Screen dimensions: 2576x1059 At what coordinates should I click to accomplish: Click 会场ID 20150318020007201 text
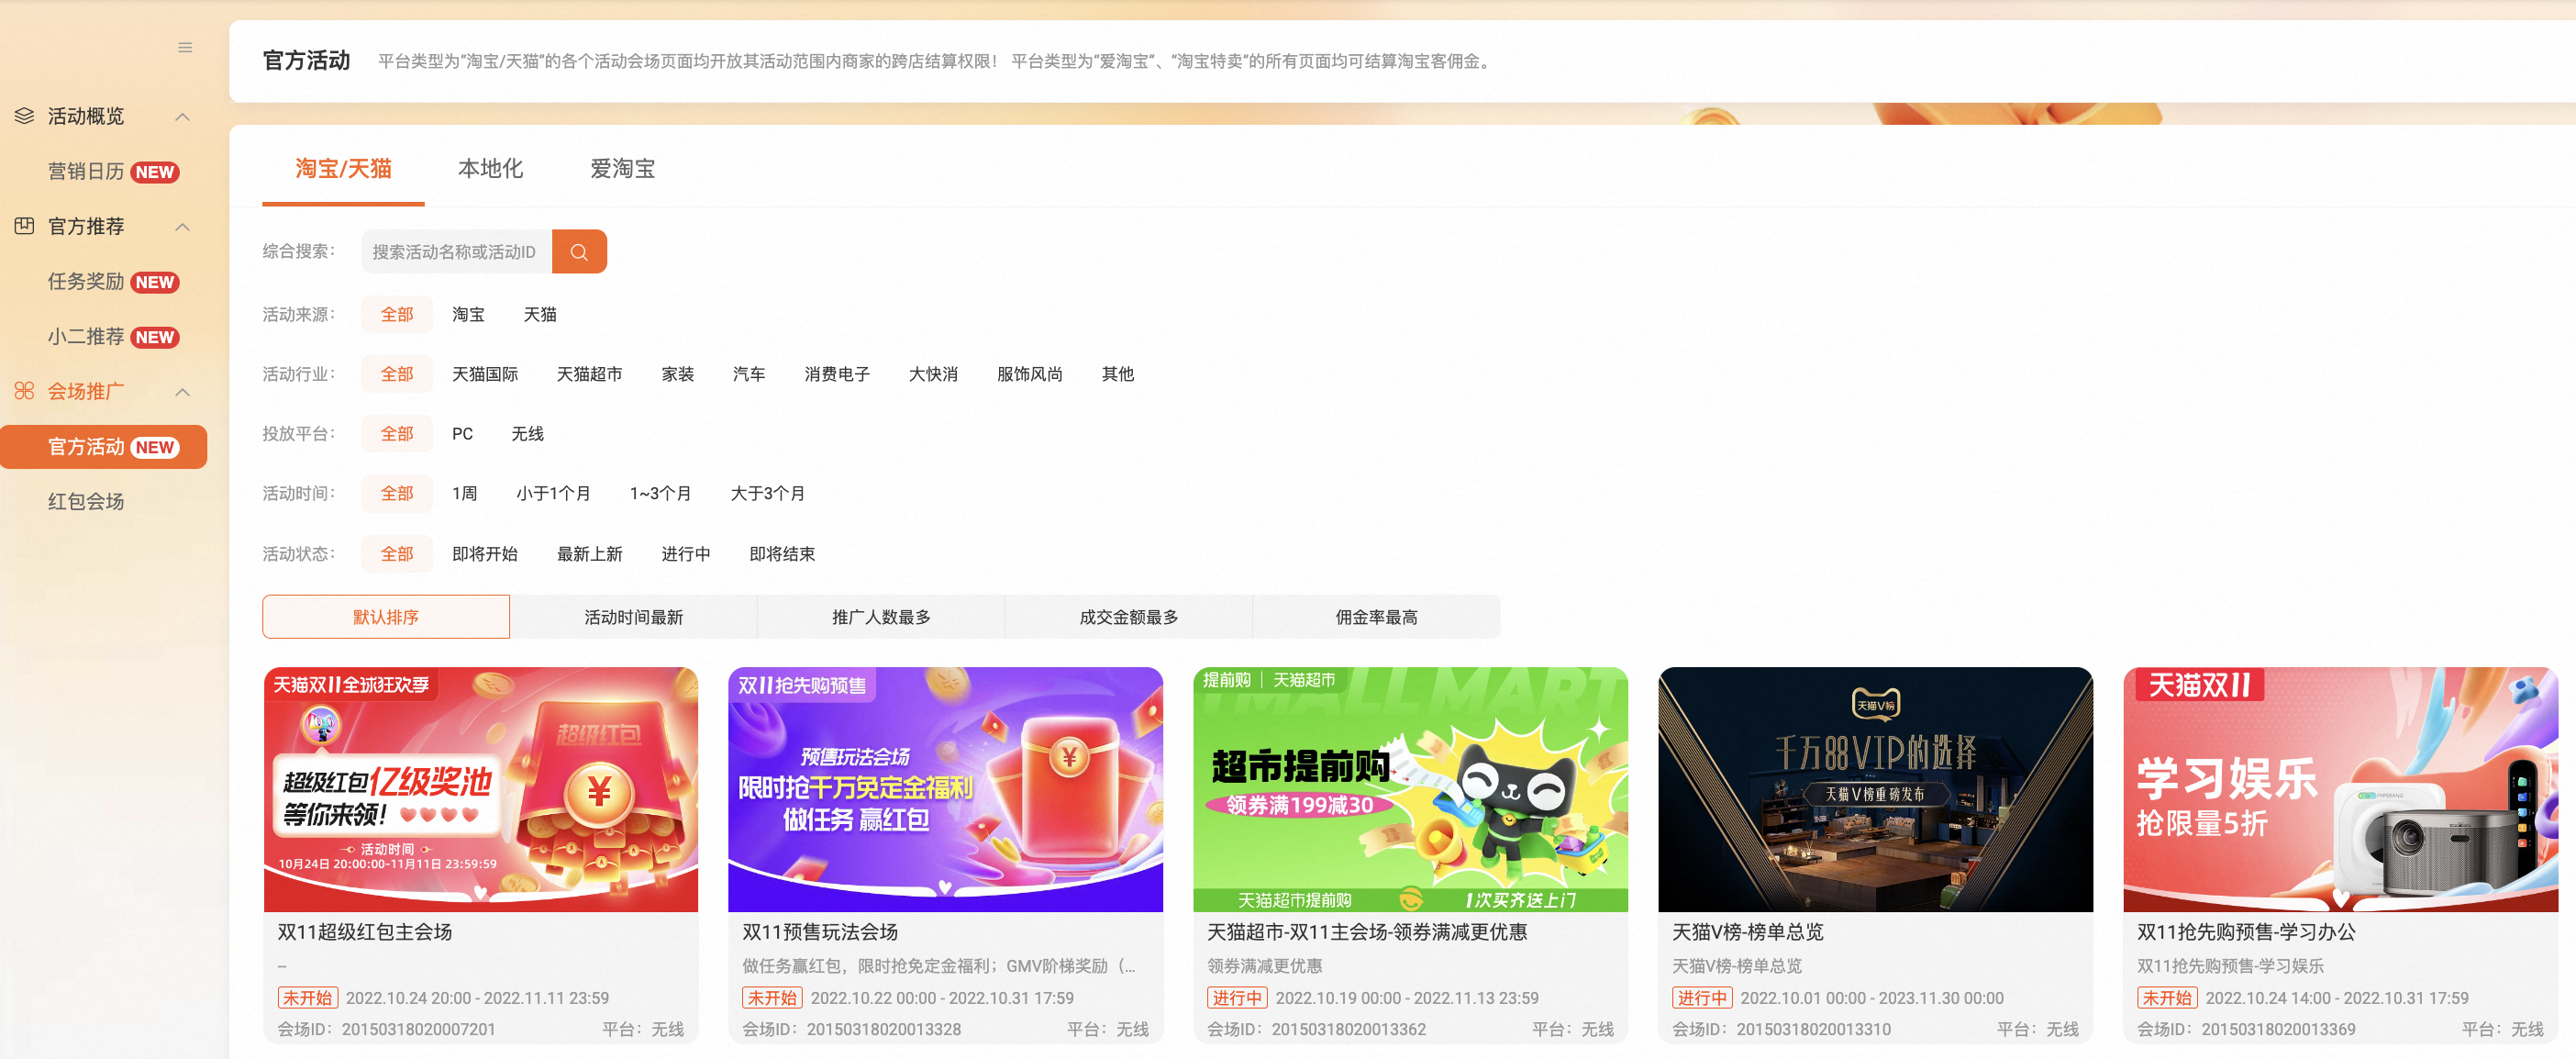(x=386, y=1029)
